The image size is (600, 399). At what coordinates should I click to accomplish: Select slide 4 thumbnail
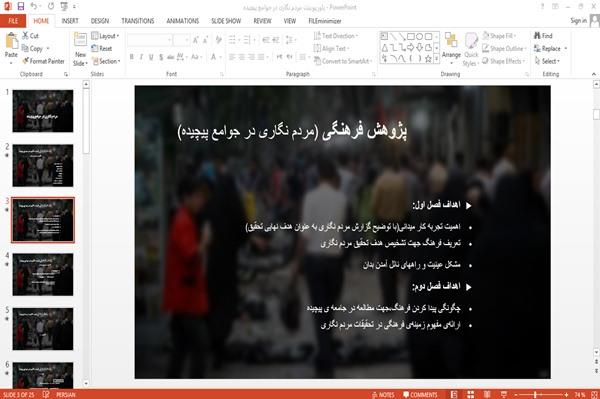[x=43, y=274]
